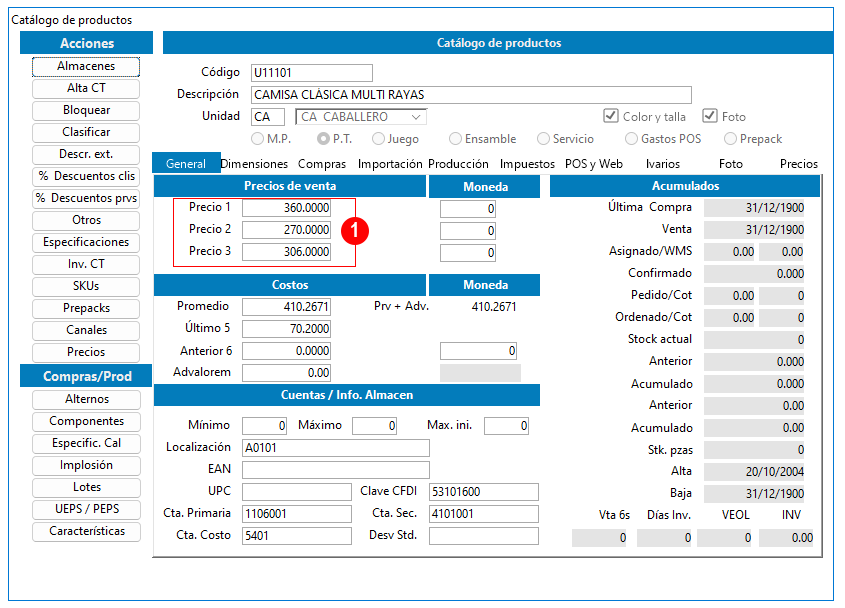This screenshot has width=845, height=608.
Task: Click the Precio 1 value field
Action: coord(286,208)
